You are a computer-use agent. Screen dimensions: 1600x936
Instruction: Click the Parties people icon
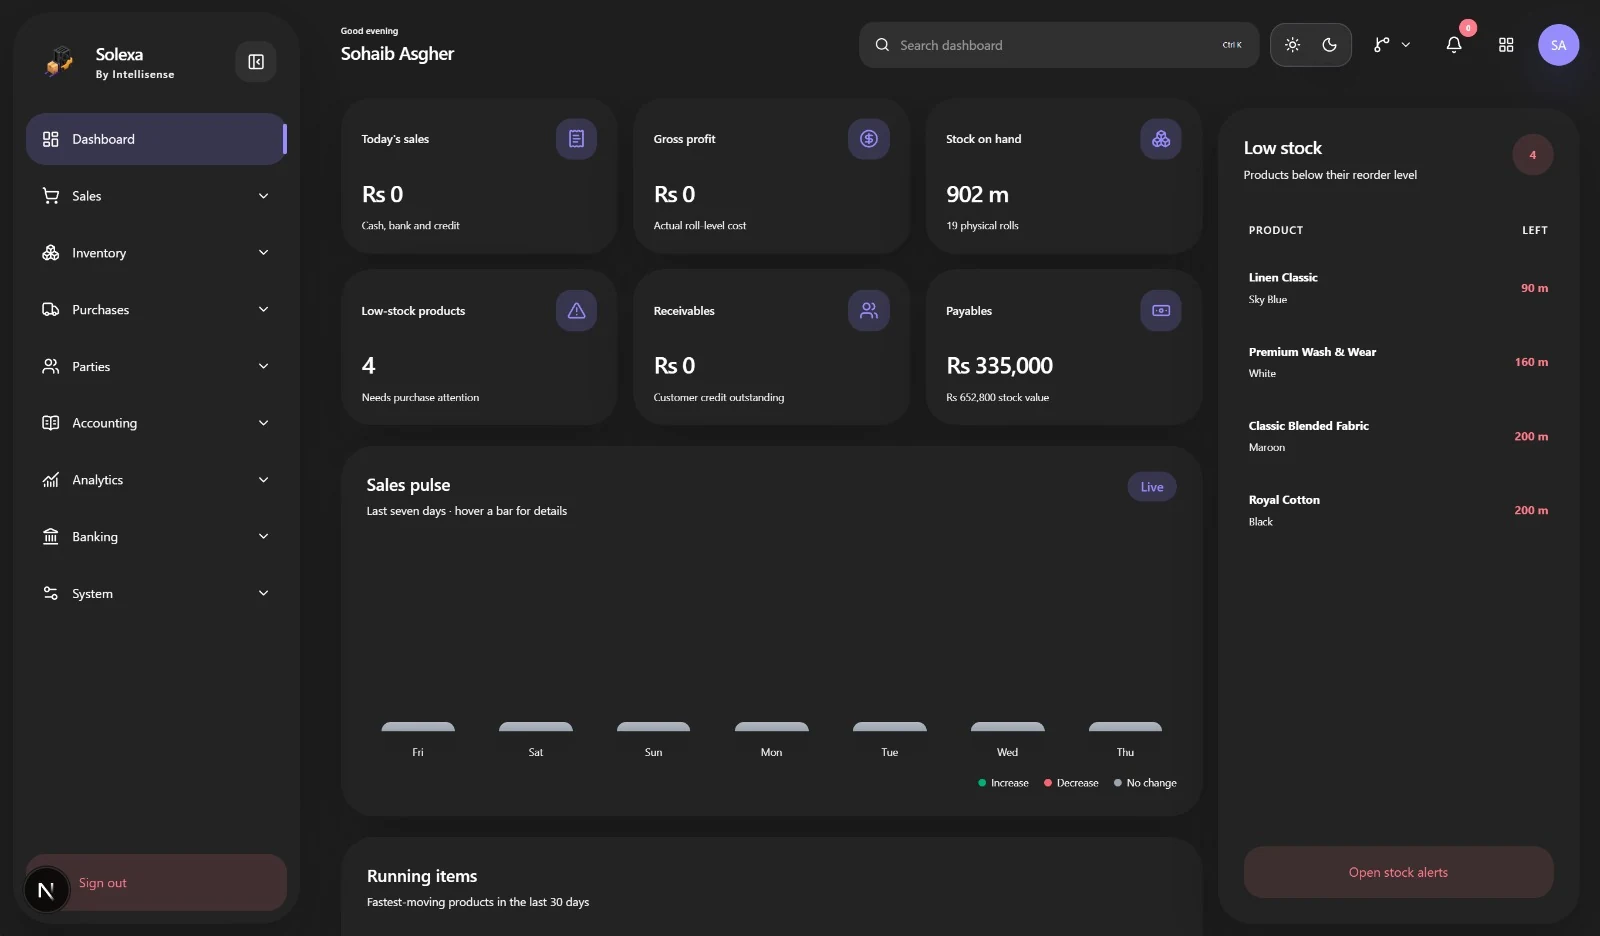tap(51, 367)
